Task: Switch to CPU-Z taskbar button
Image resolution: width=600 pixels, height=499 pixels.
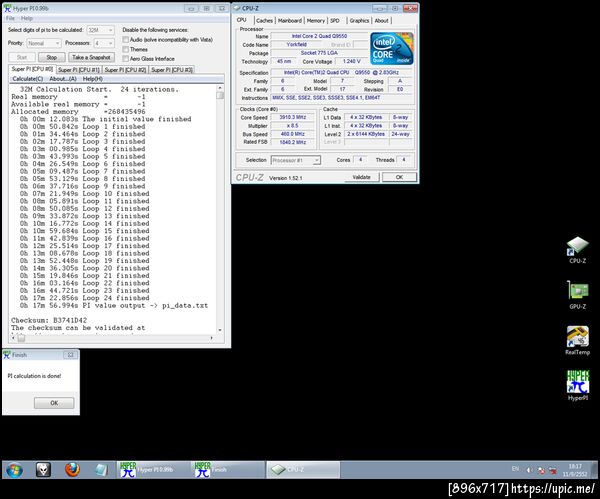Action: click(303, 470)
